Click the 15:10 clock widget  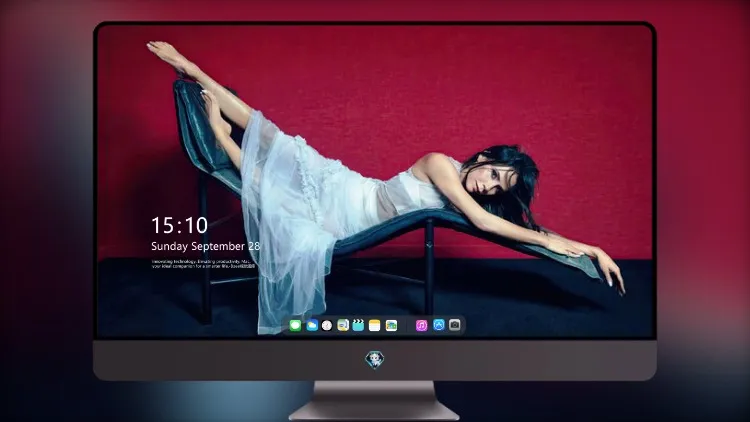click(179, 225)
